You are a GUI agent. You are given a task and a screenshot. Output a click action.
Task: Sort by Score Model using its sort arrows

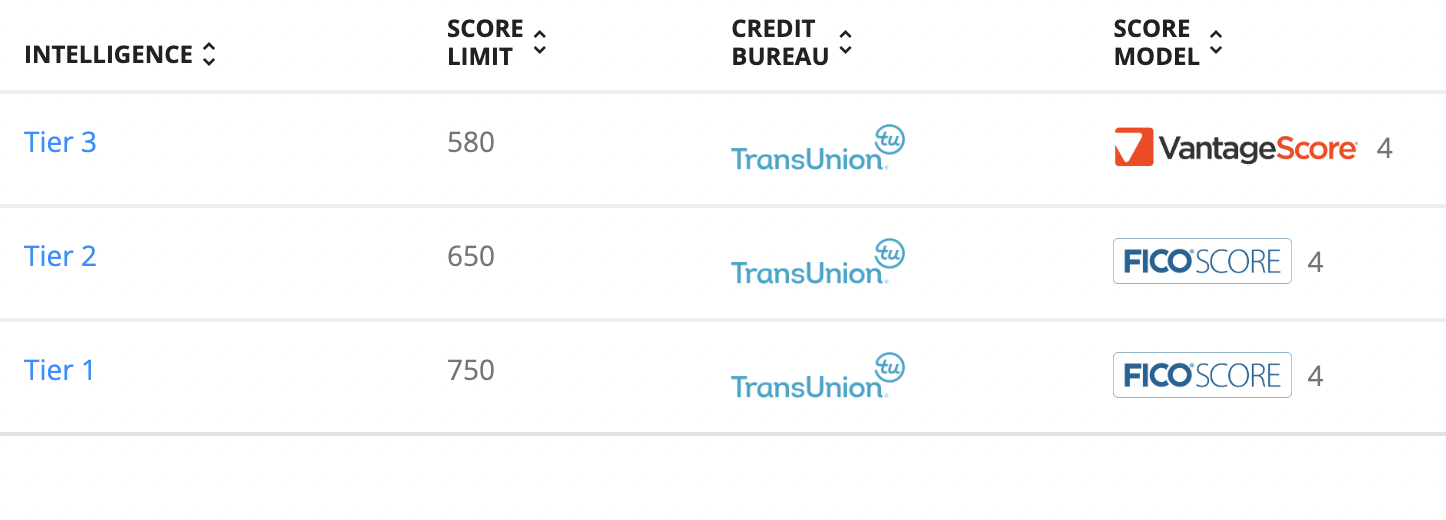(1216, 42)
